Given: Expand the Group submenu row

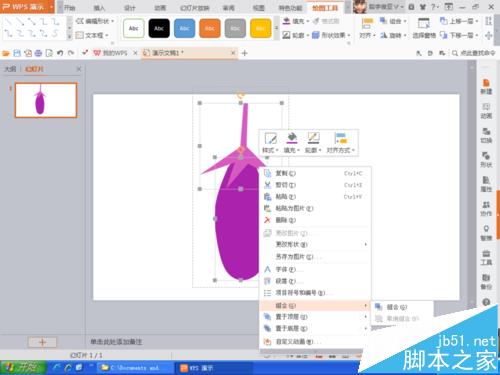Looking at the screenshot, I should pyautogui.click(x=315, y=305).
